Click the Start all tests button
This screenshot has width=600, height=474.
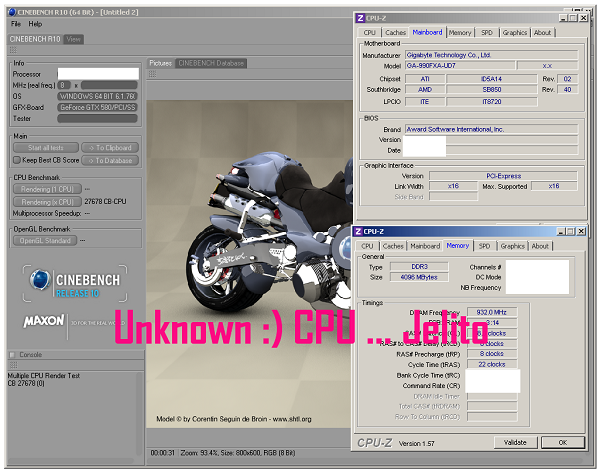(46, 148)
